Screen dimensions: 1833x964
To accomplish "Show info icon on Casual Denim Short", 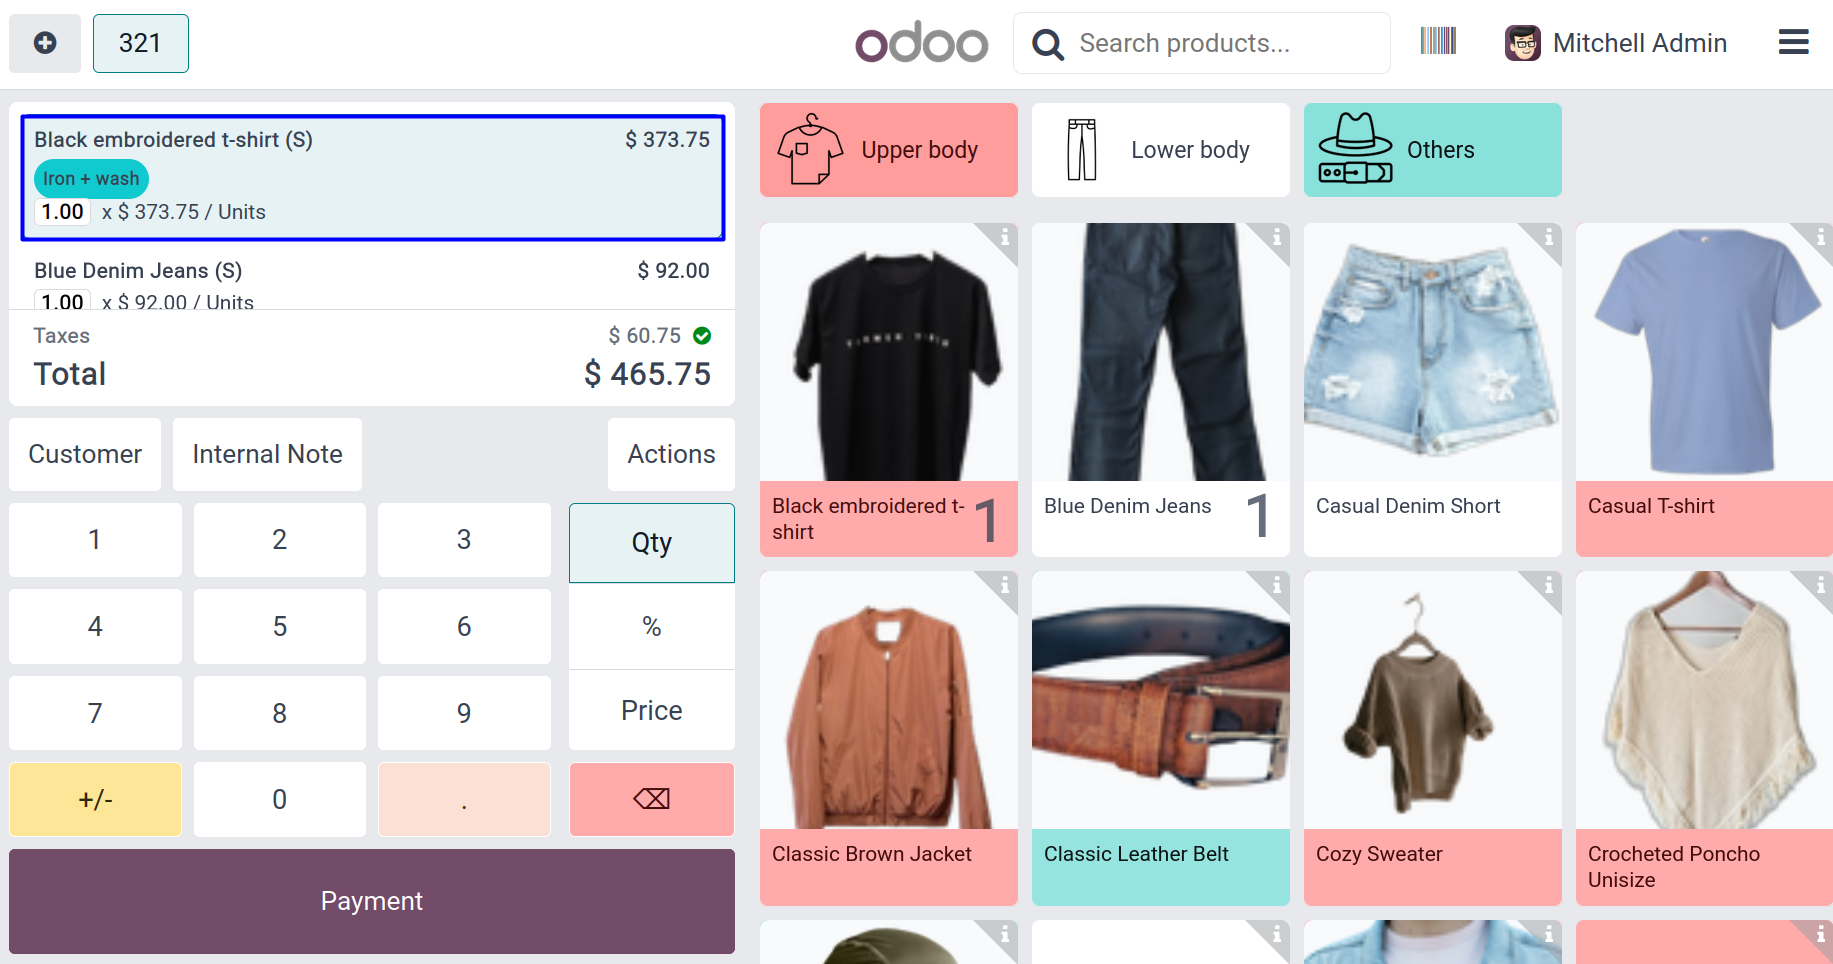I will point(1548,238).
